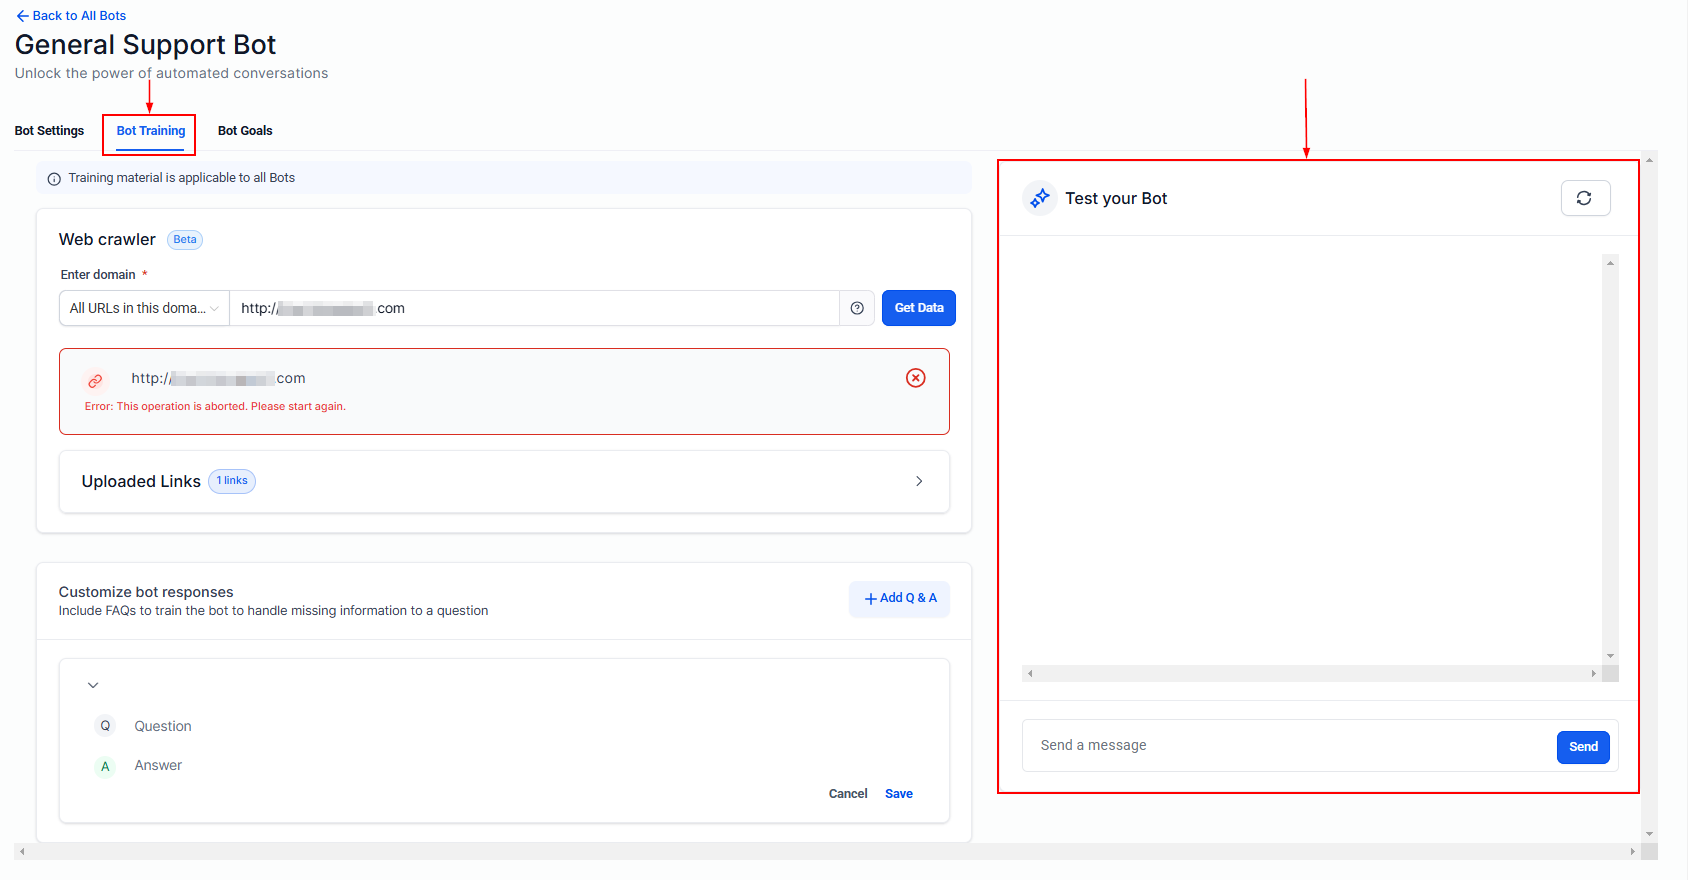Click the Customize bot responses heading
This screenshot has width=1688, height=880.
click(146, 592)
